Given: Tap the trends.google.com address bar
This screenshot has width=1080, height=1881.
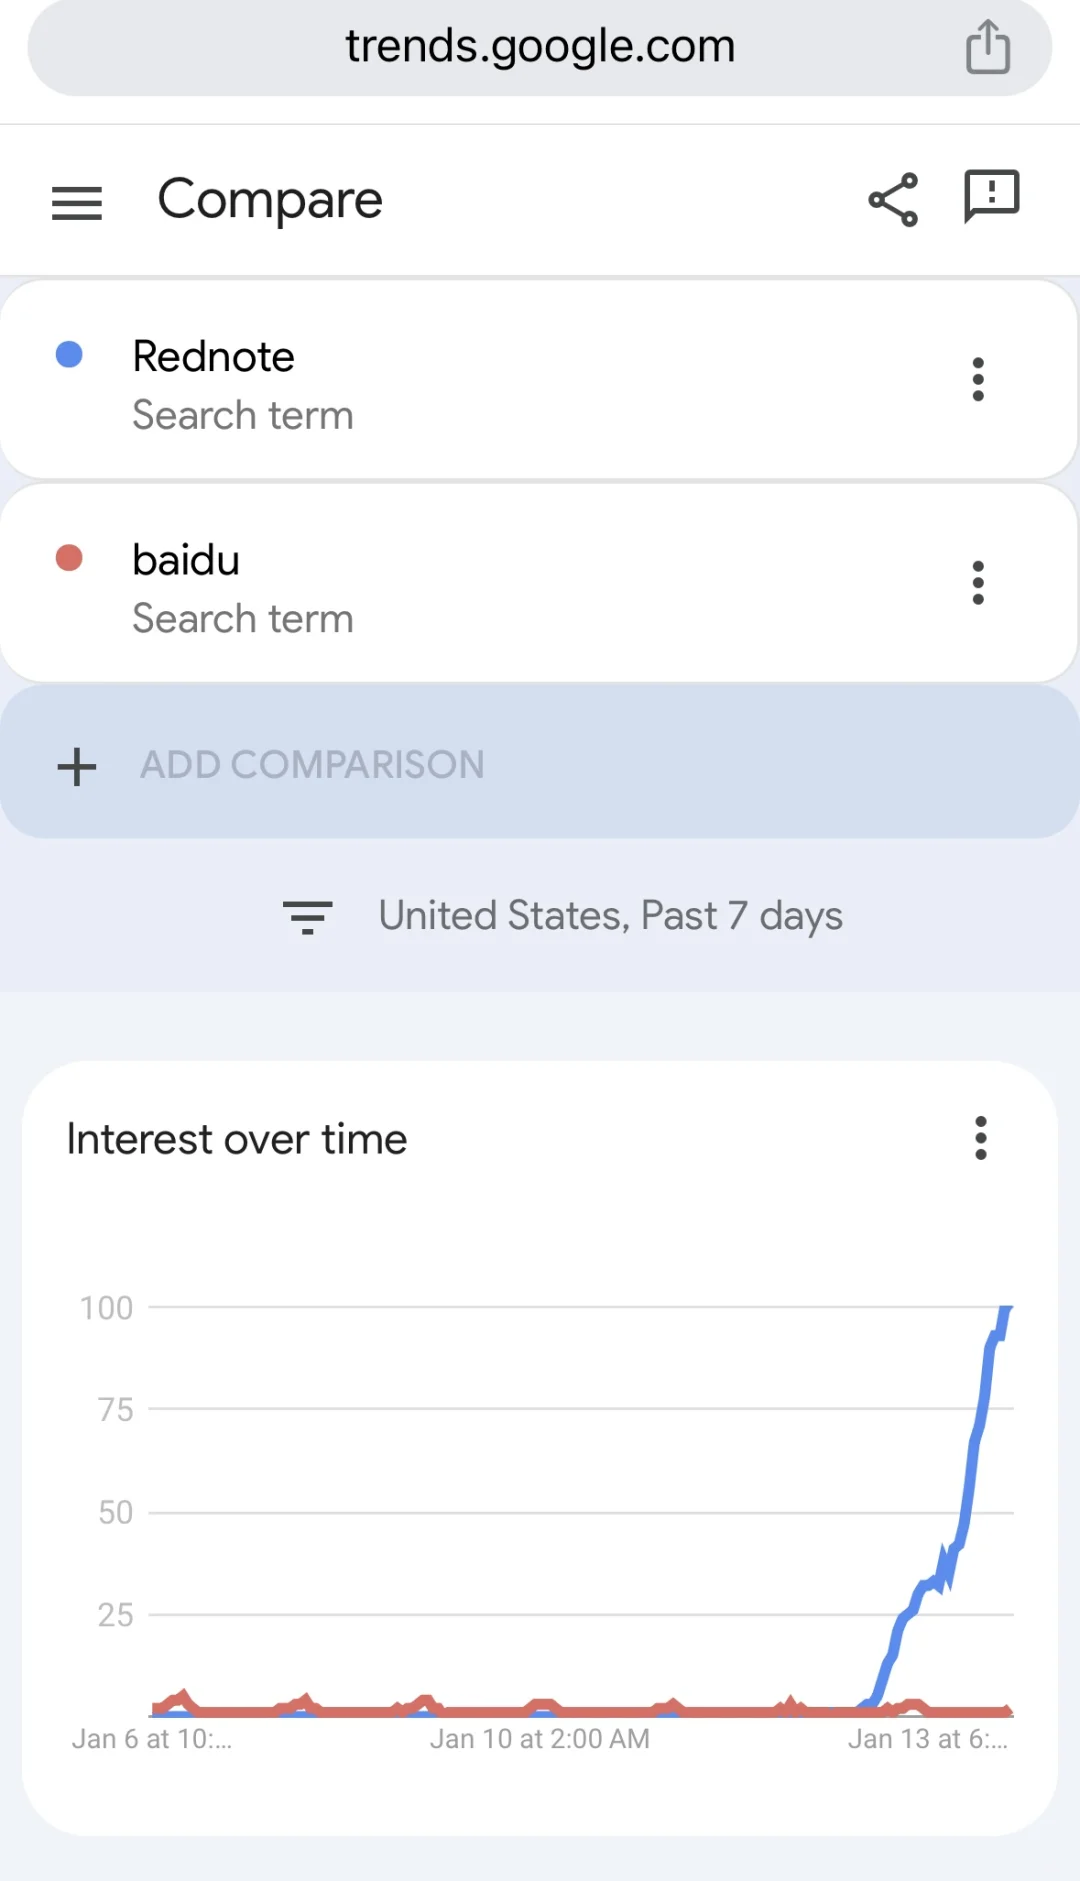Looking at the screenshot, I should (x=540, y=47).
